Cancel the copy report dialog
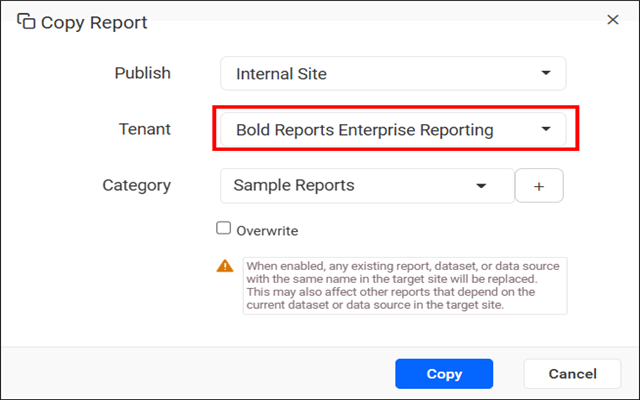640x400 pixels. tap(572, 373)
